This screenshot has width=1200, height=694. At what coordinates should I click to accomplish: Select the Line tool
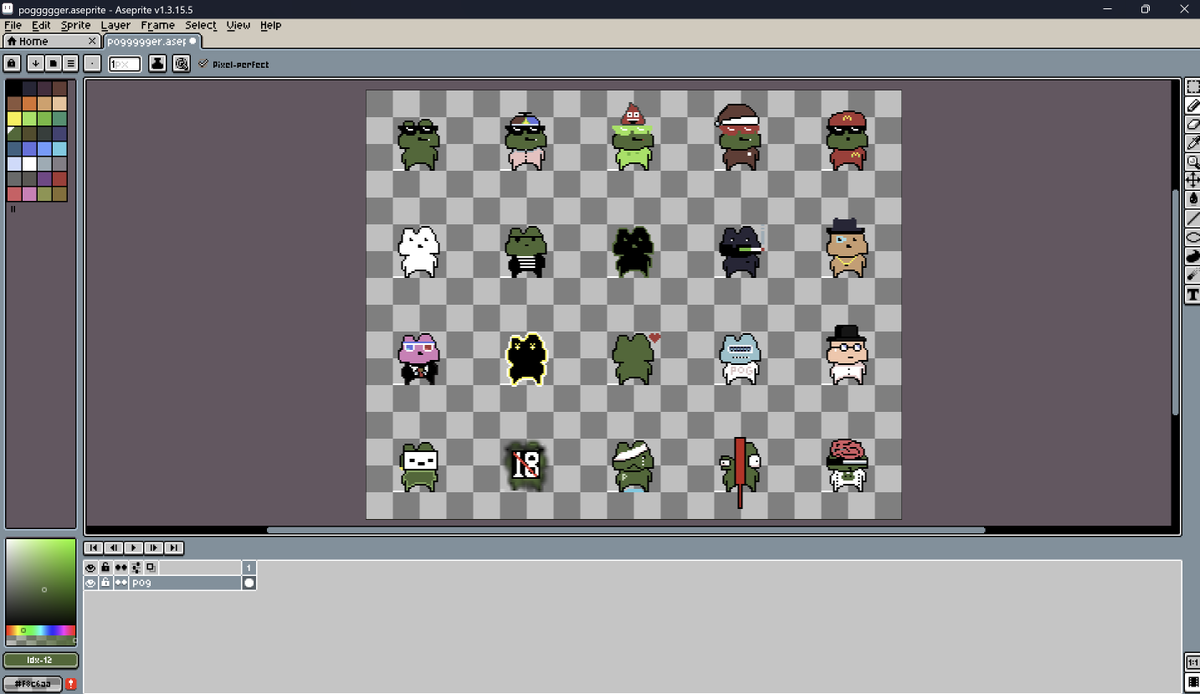click(1192, 218)
